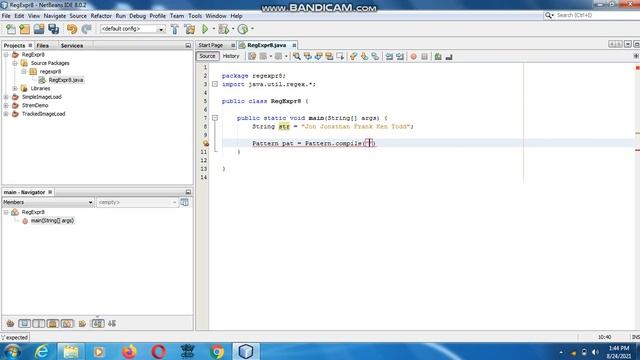Open the Navigate menu

pyautogui.click(x=55, y=16)
